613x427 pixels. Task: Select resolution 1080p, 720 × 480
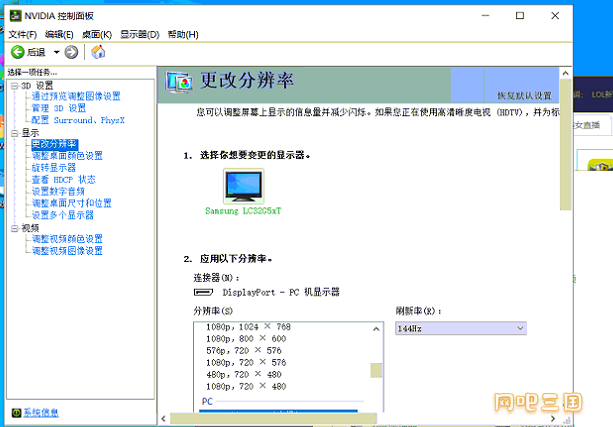pos(246,387)
